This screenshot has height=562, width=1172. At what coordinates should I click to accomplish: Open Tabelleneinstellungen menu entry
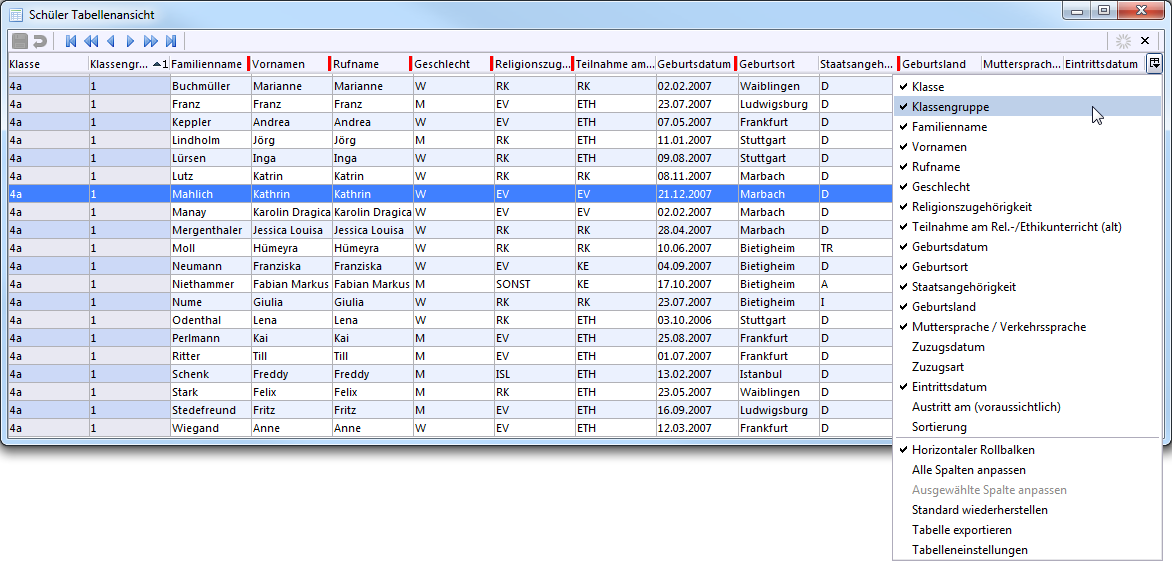tap(969, 550)
